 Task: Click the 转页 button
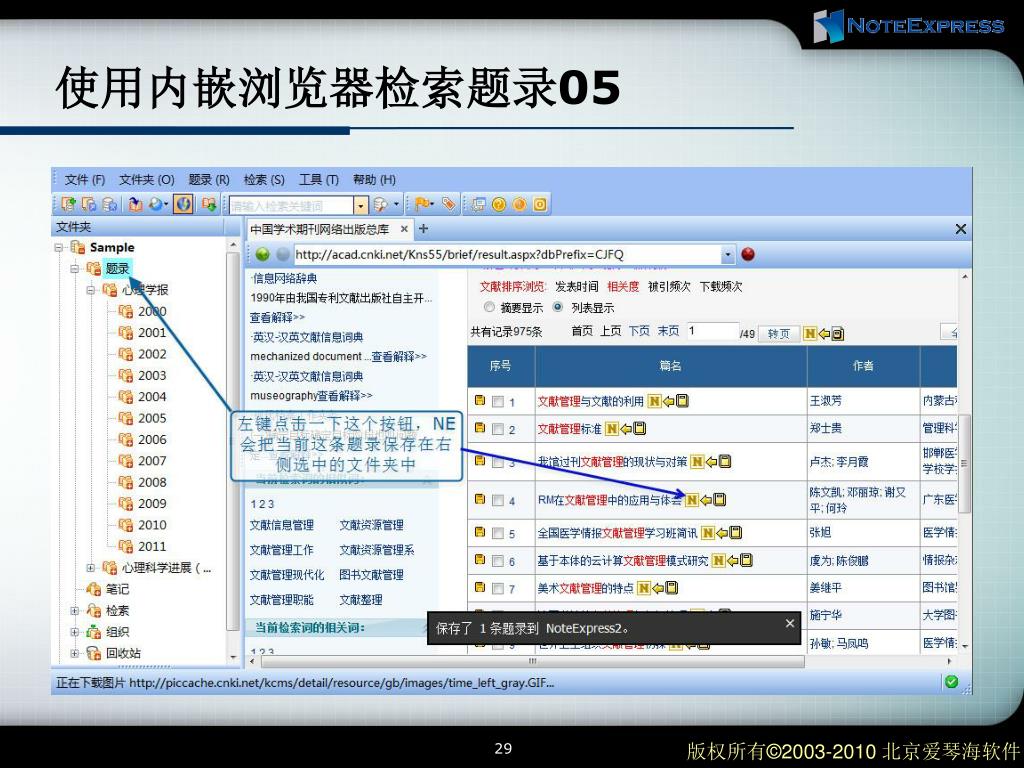click(778, 334)
